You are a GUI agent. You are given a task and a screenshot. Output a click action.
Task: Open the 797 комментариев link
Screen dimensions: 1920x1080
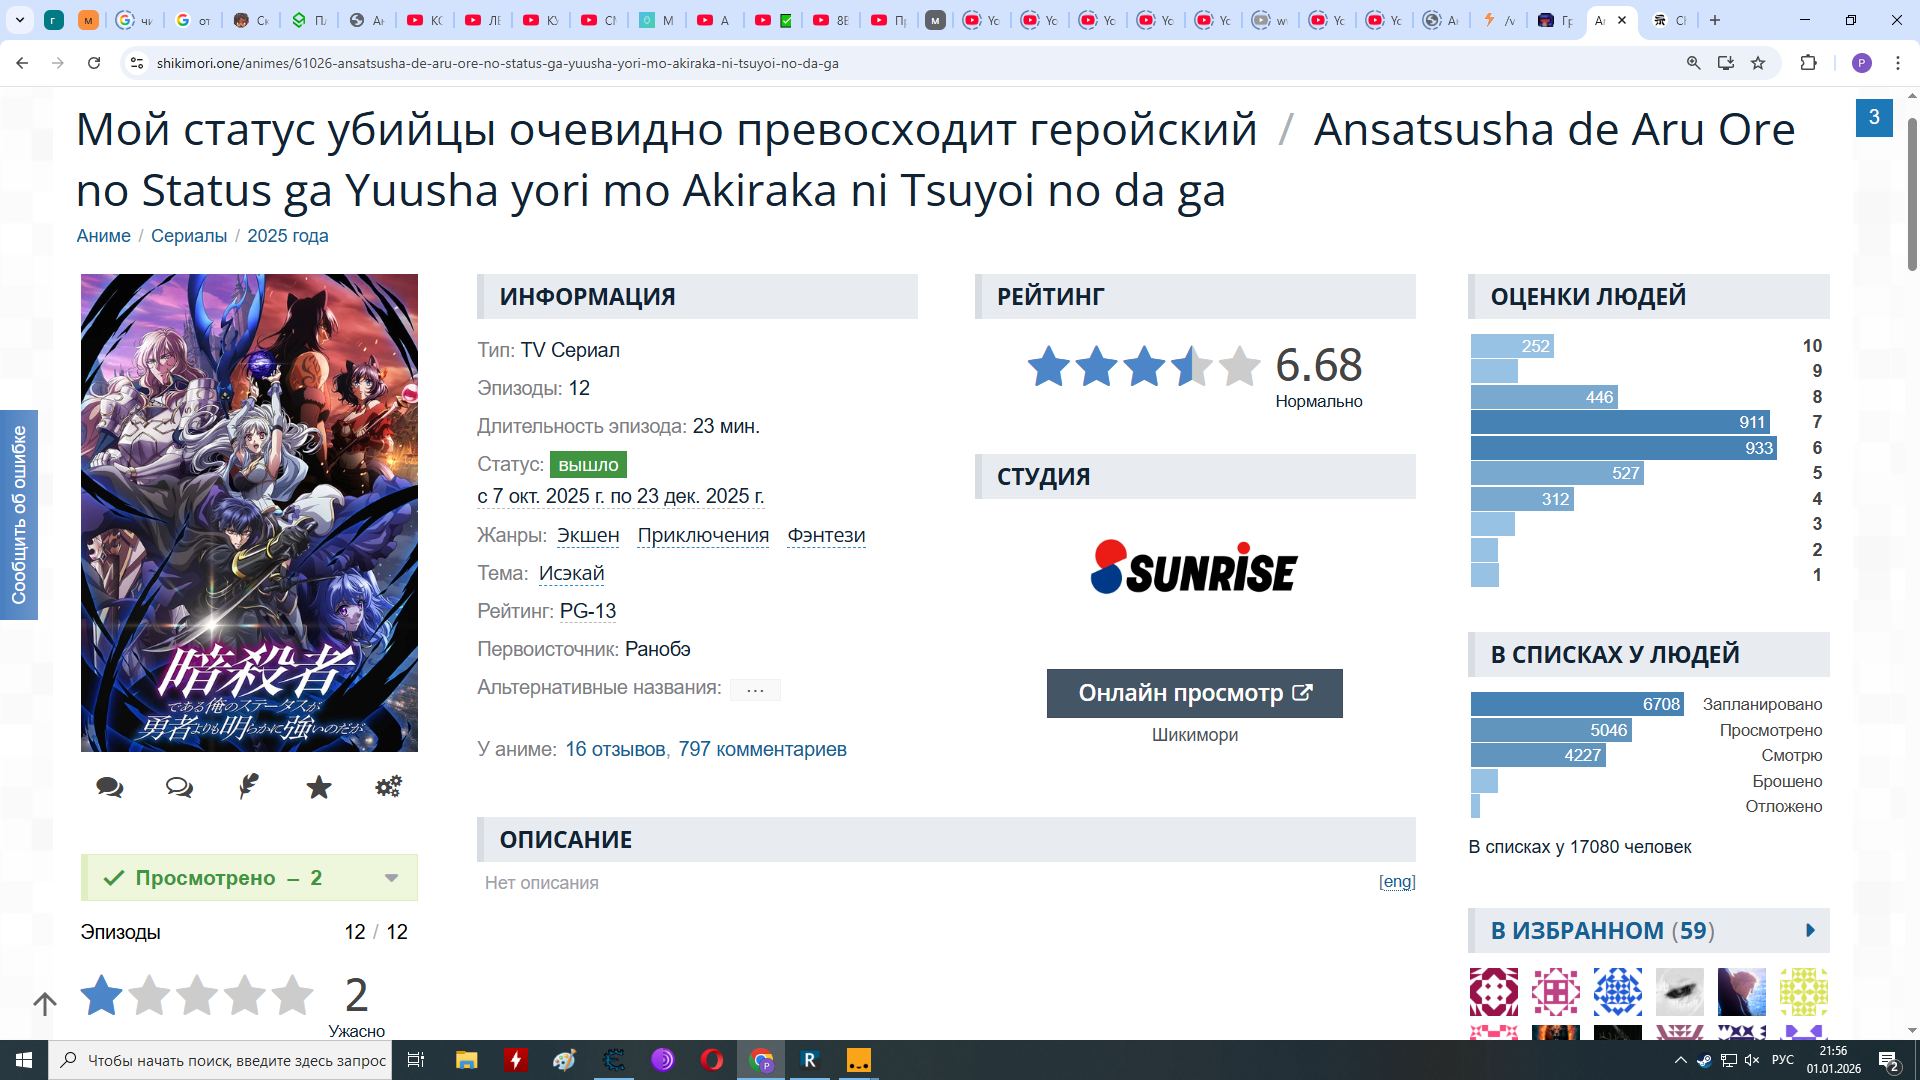pos(762,749)
